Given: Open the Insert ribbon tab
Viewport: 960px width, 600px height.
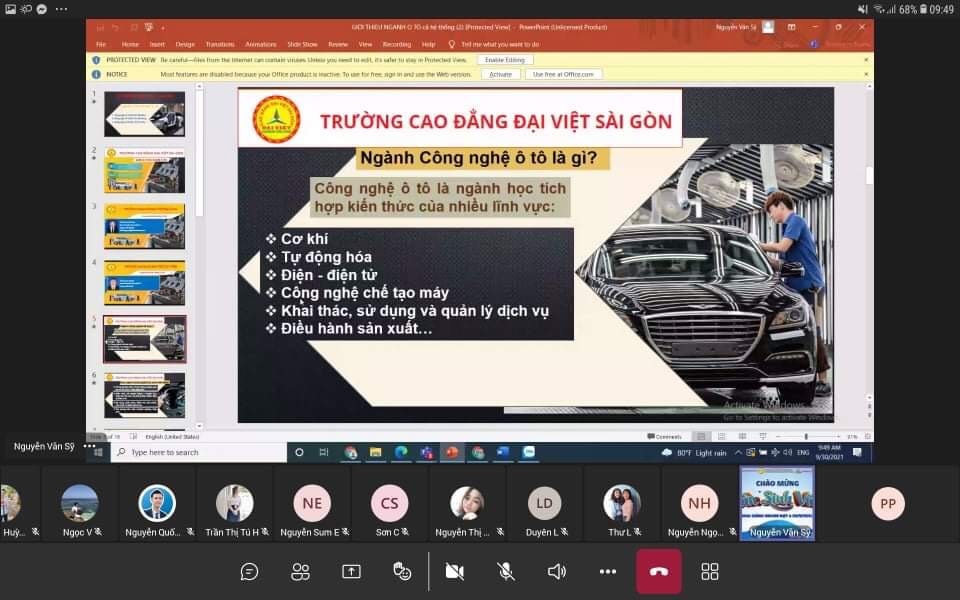Looking at the screenshot, I should (157, 44).
